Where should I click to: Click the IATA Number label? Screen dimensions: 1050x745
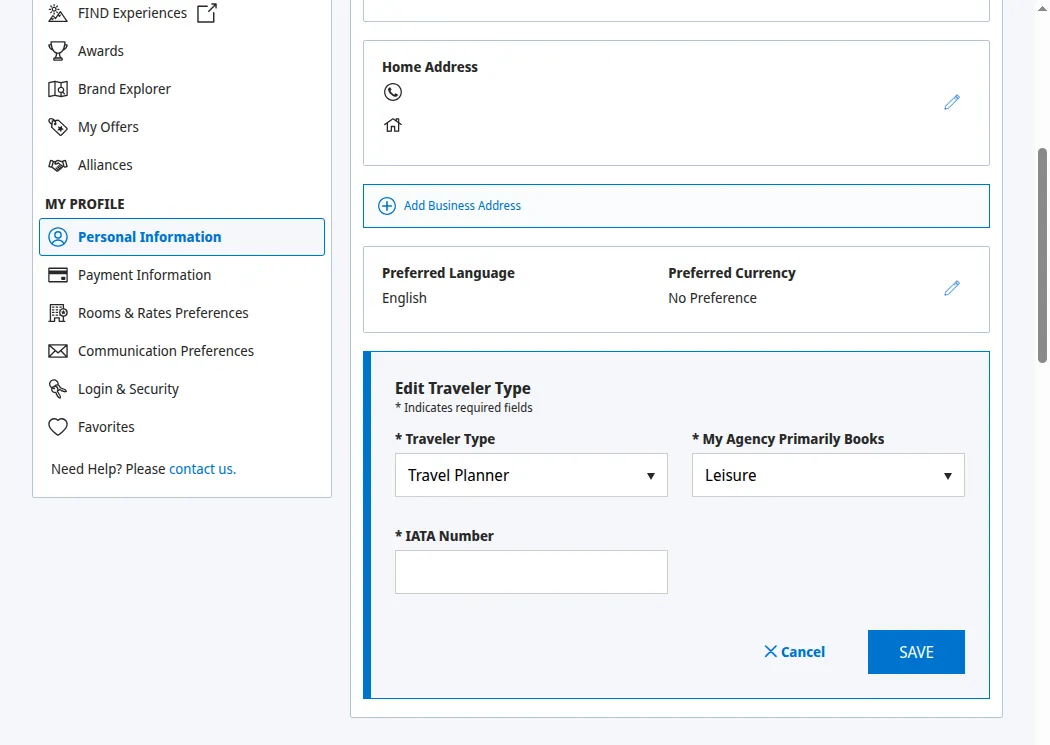pos(445,536)
